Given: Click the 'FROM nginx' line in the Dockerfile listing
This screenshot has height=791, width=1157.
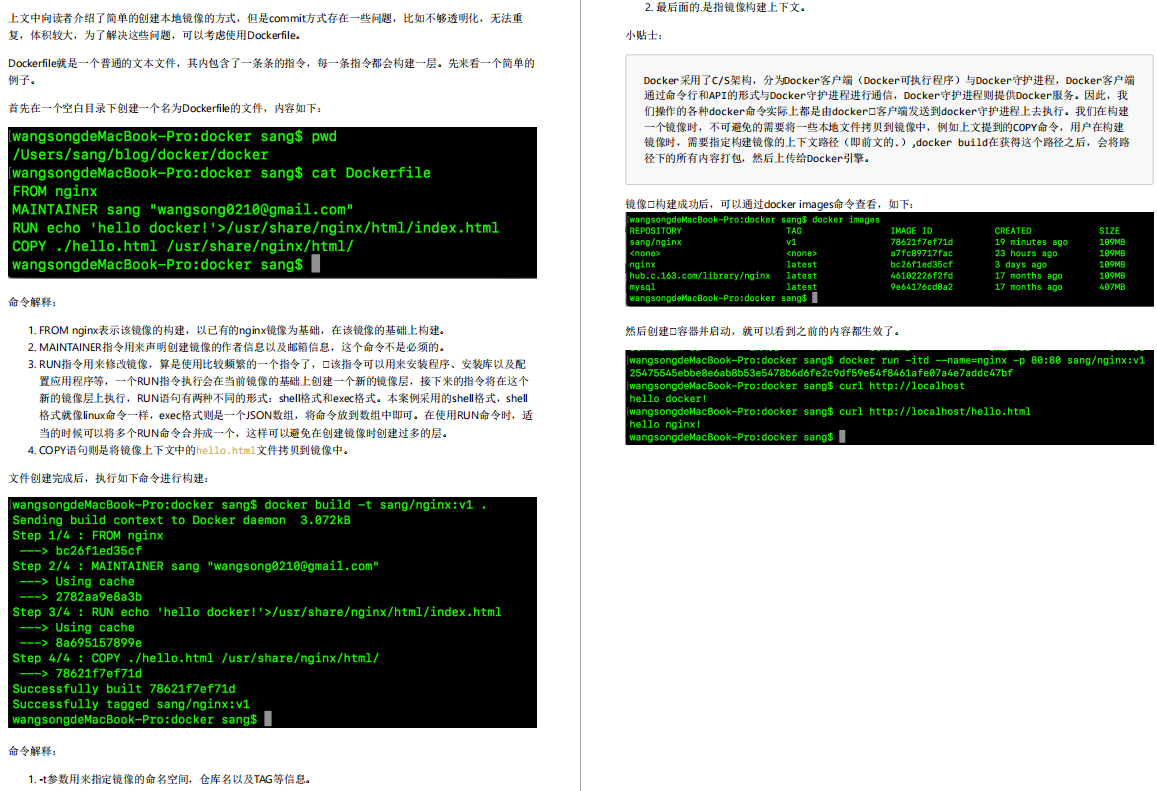Looking at the screenshot, I should click(55, 192).
